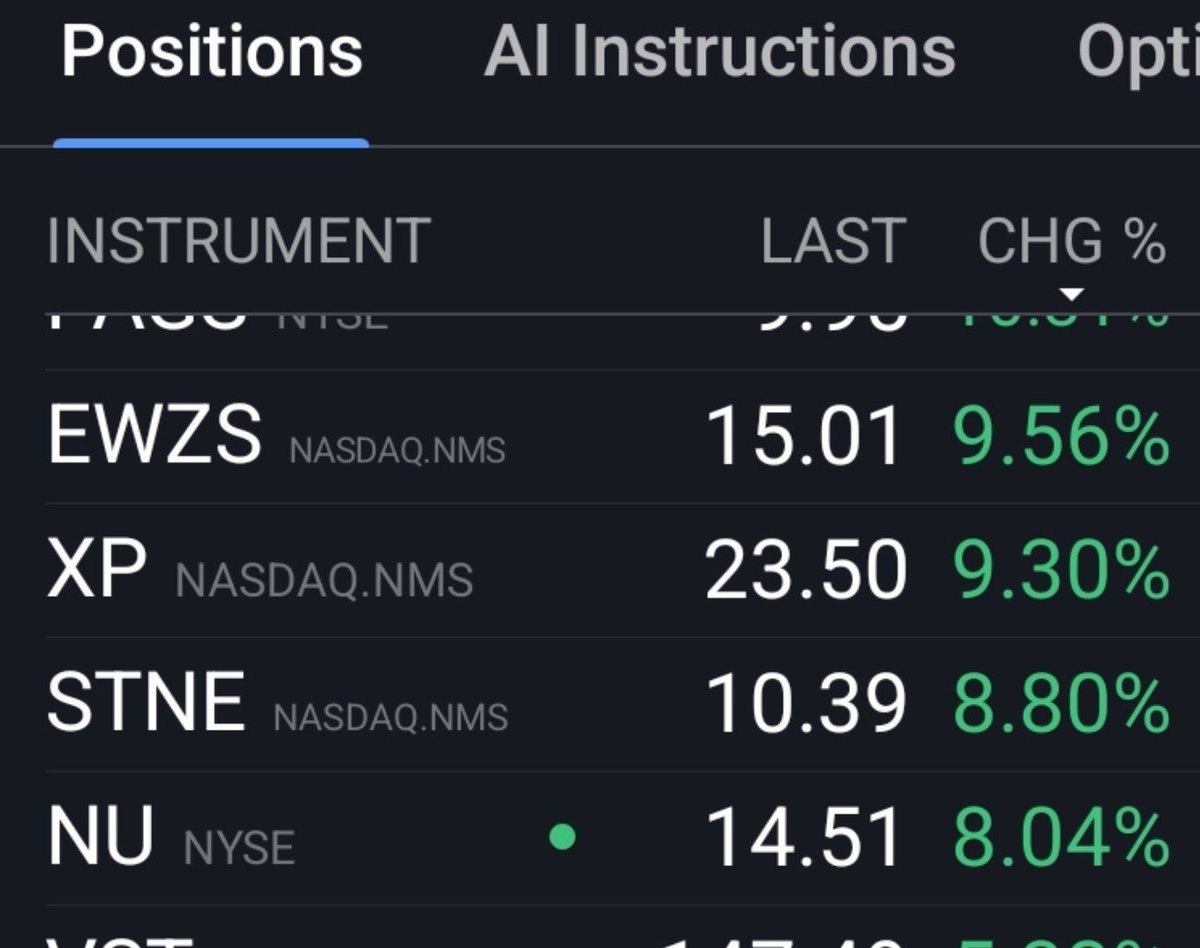Select the EWZS position row
This screenshot has width=1200, height=948.
click(x=608, y=436)
